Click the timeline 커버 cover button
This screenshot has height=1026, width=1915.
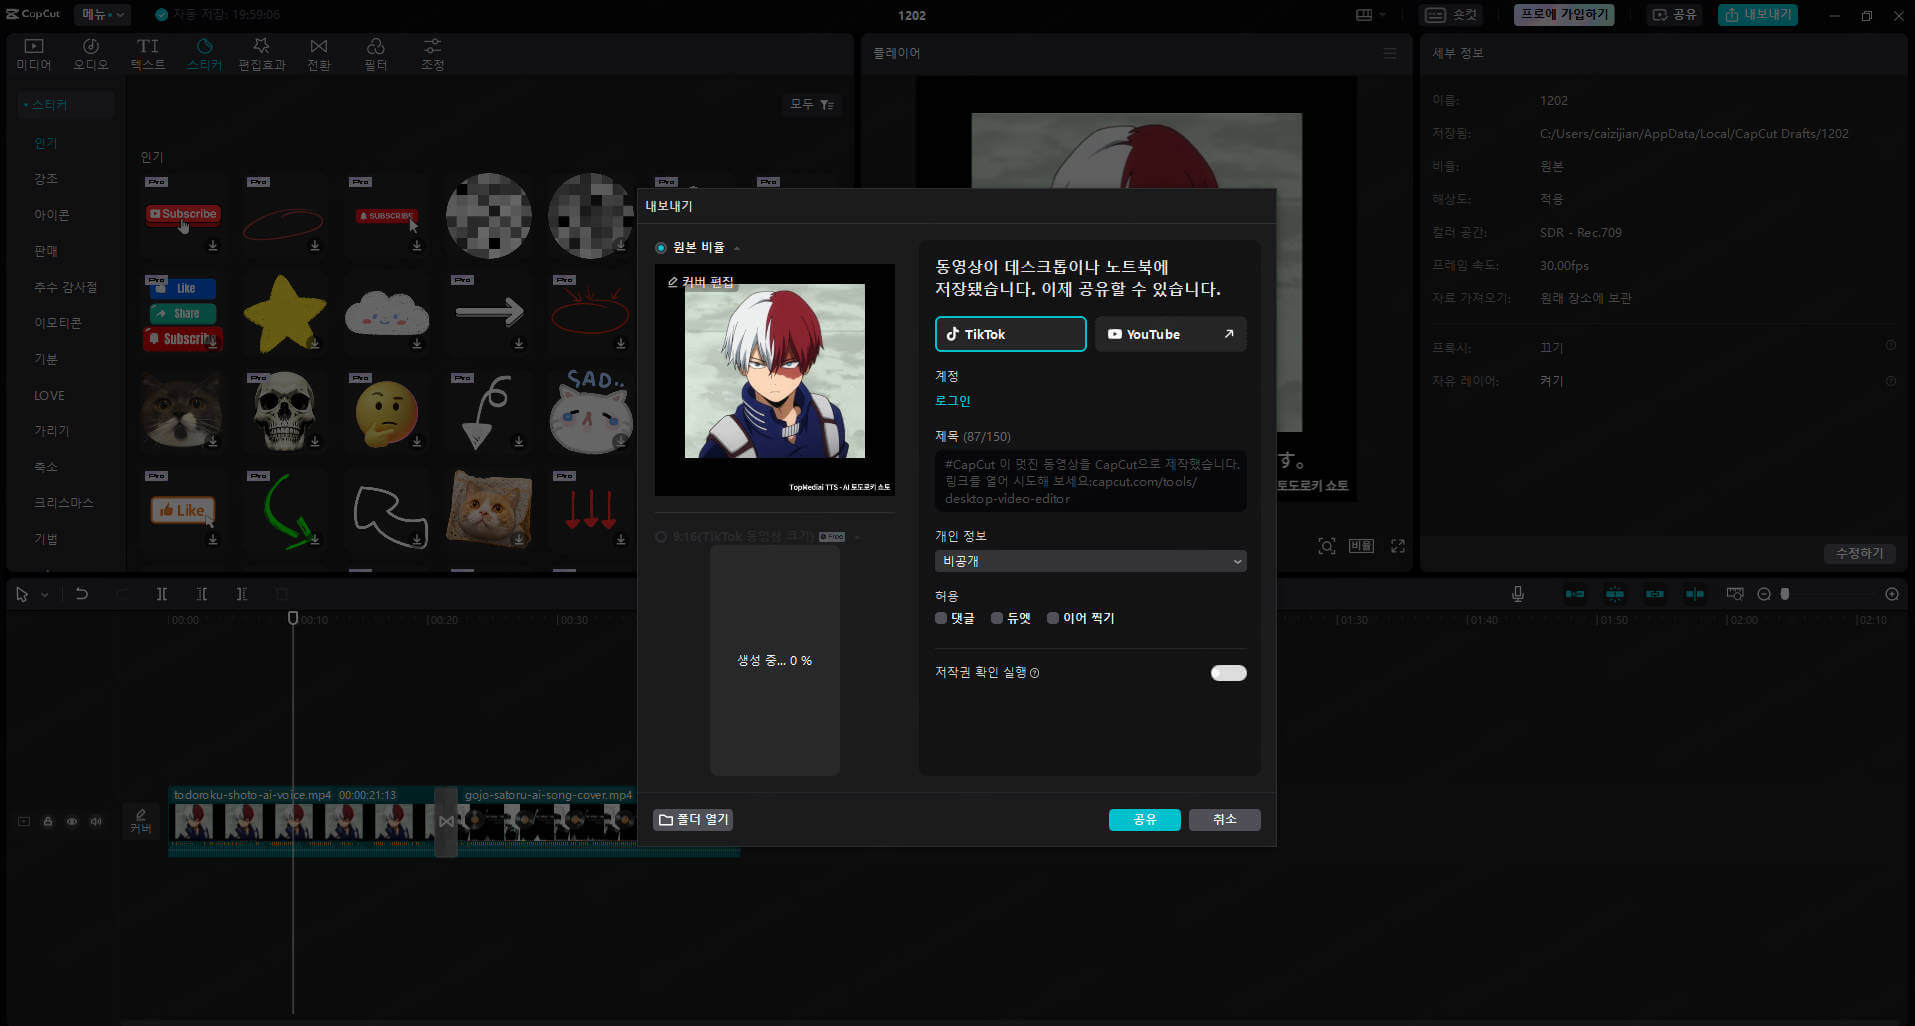tap(141, 821)
